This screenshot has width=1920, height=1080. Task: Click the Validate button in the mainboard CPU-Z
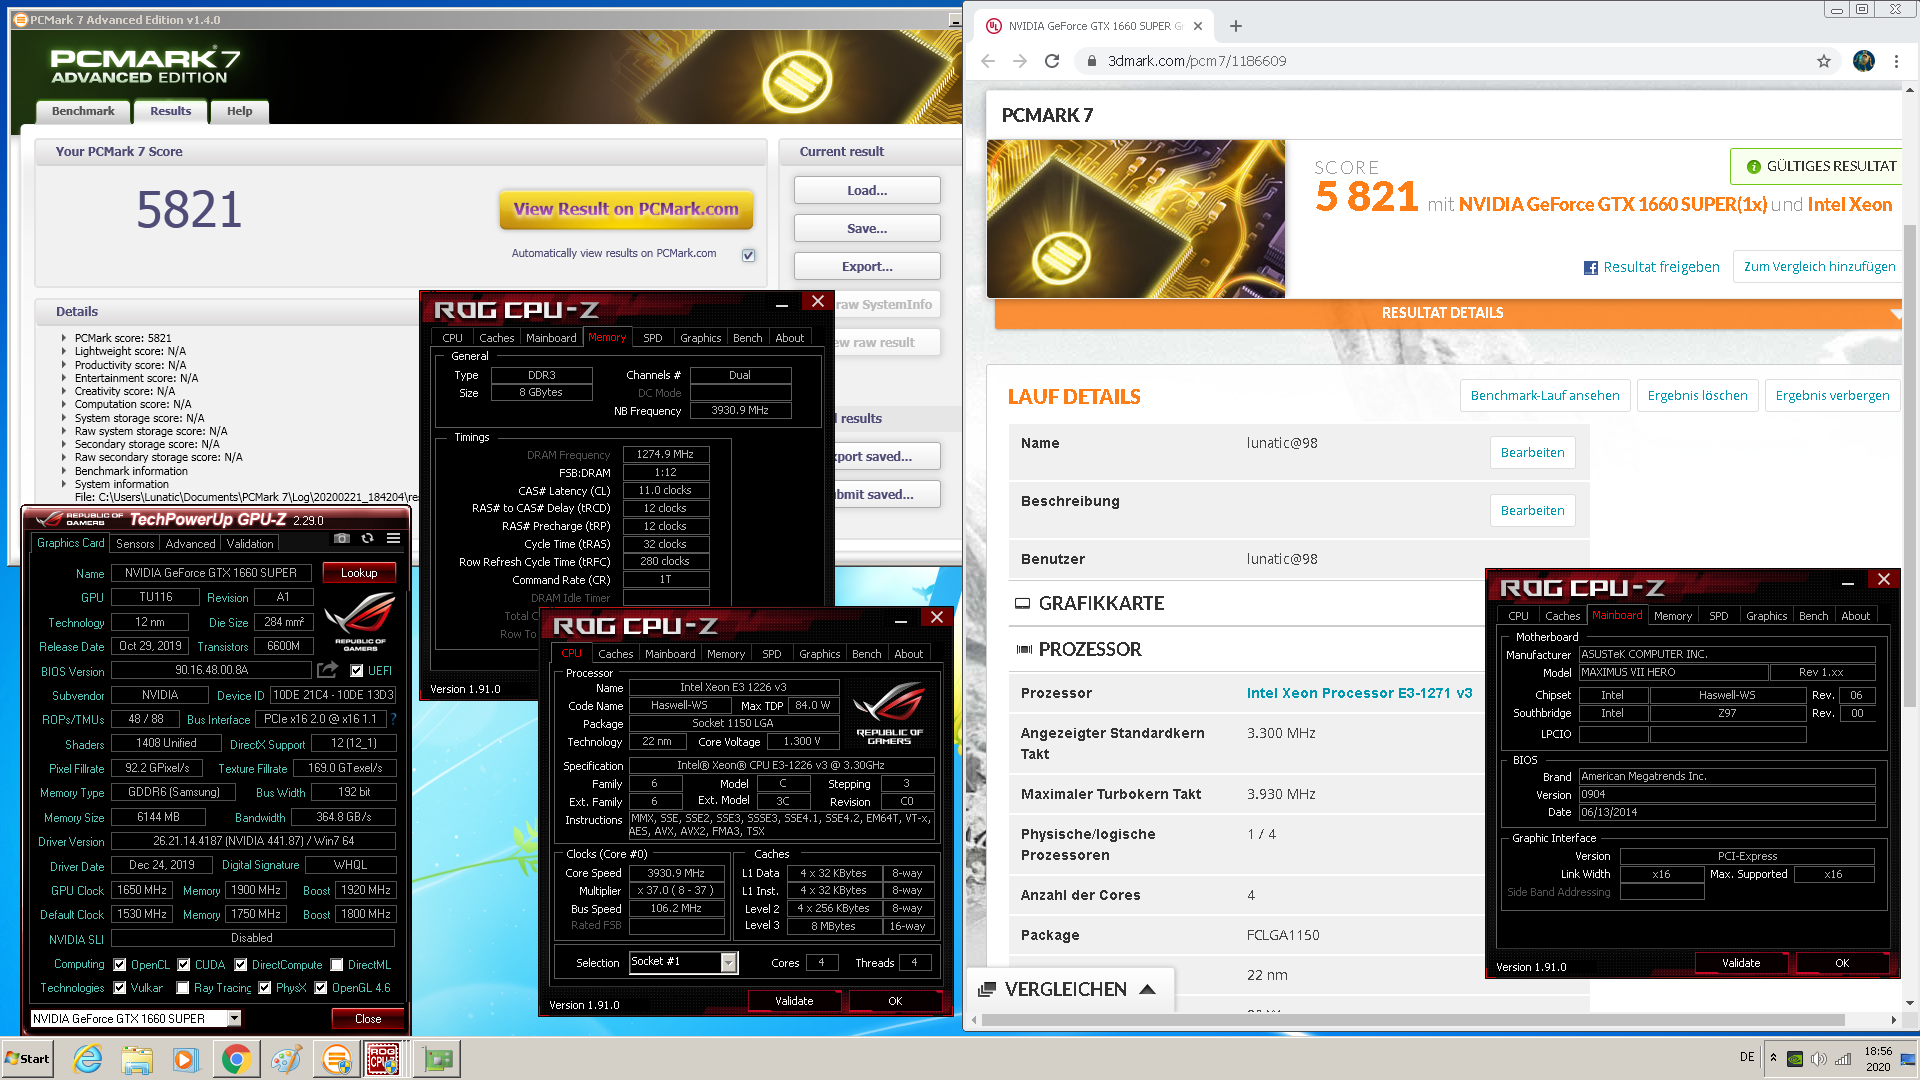(x=1741, y=963)
